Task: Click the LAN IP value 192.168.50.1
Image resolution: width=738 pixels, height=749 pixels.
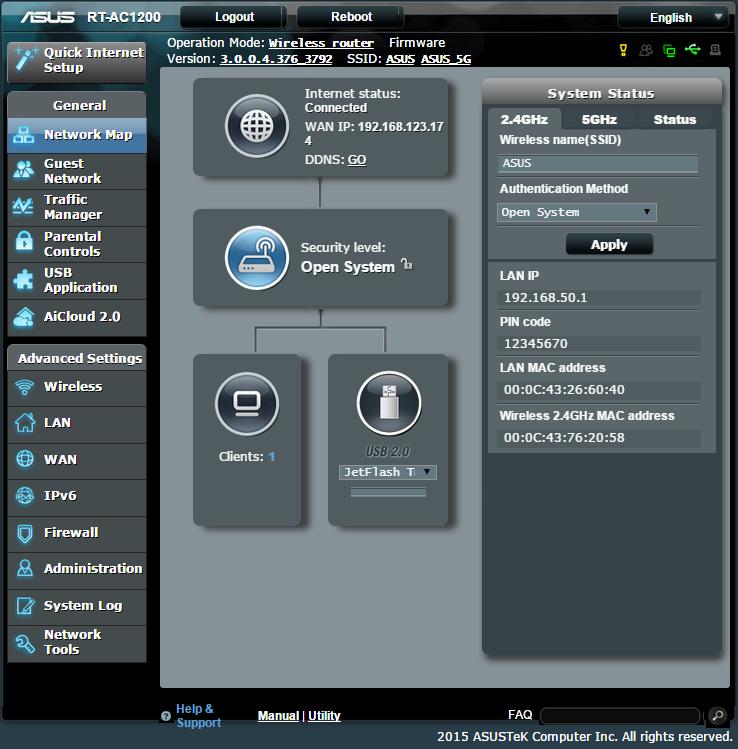Action: (545, 298)
